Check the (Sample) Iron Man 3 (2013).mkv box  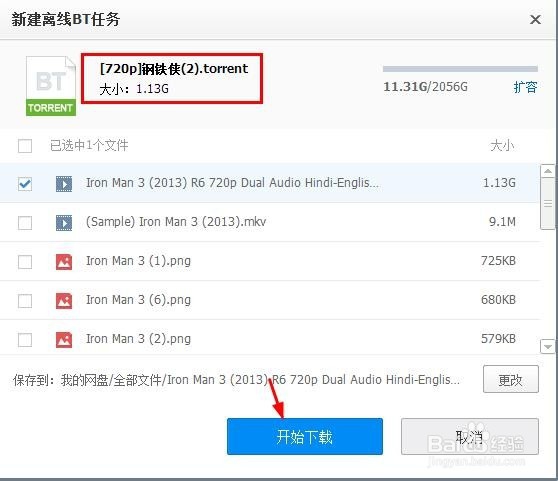click(x=25, y=223)
